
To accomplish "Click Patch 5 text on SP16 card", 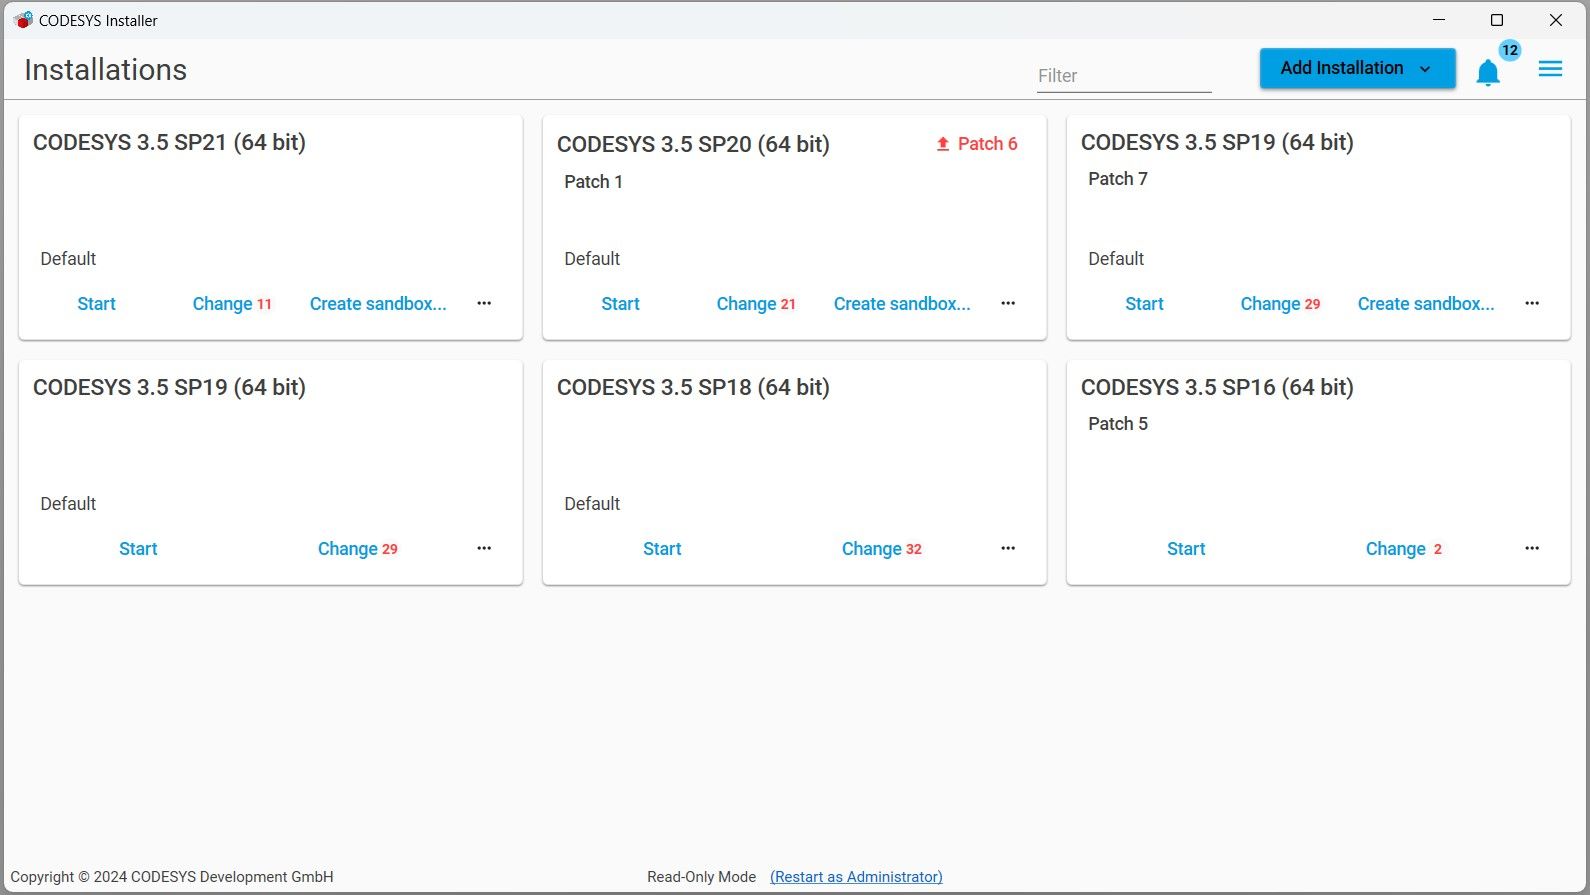I will tap(1118, 424).
